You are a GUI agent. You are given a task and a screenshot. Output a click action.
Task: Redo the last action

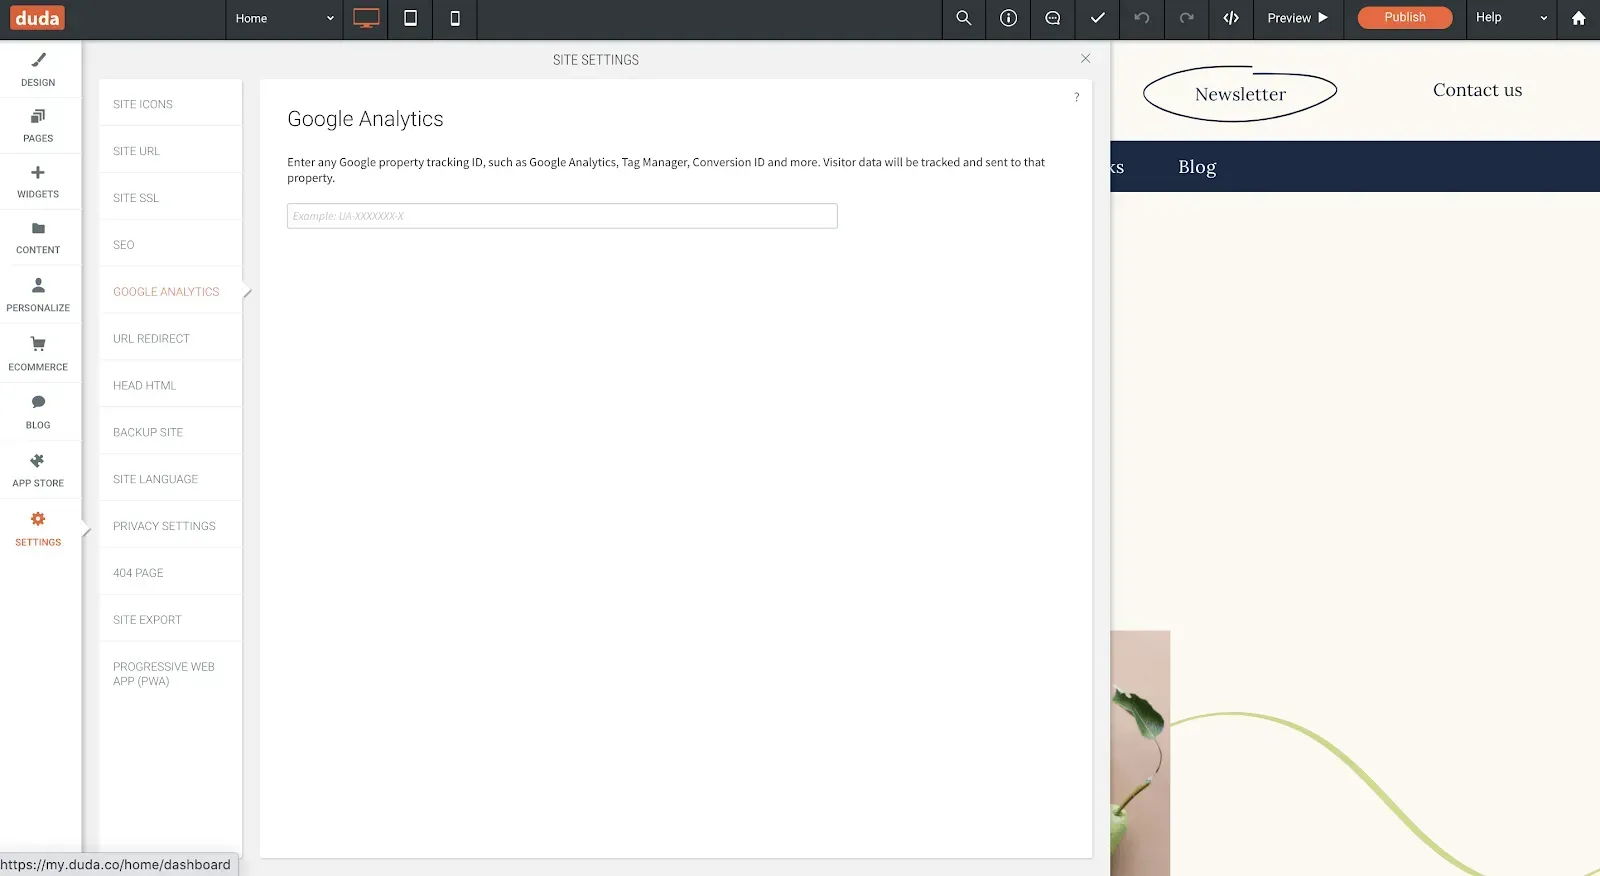[x=1186, y=18]
